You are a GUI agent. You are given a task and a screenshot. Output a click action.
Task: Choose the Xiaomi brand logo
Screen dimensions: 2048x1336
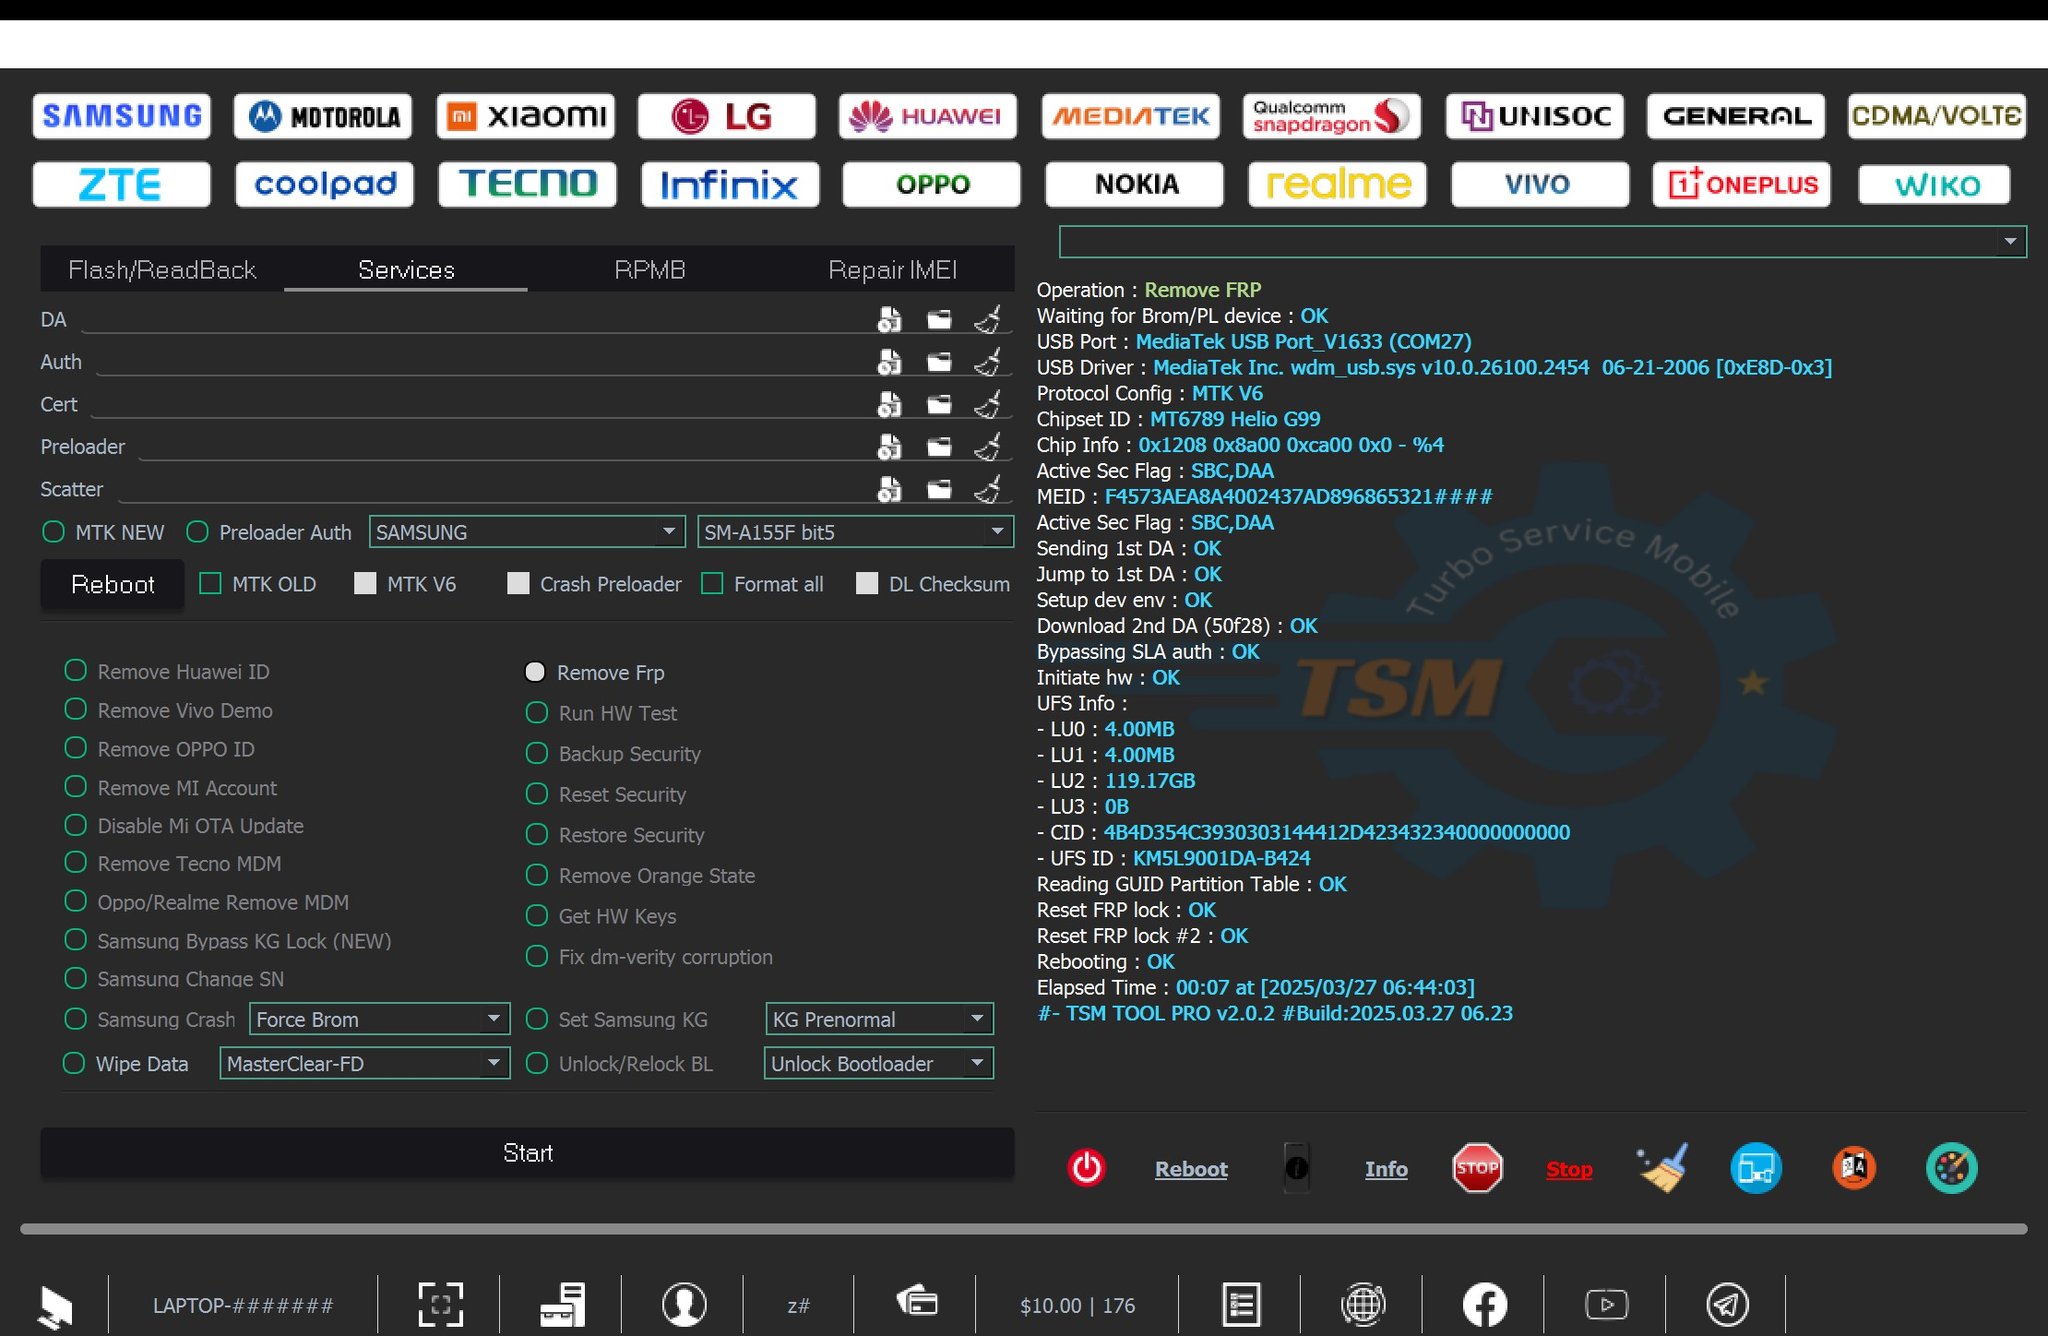coord(526,116)
